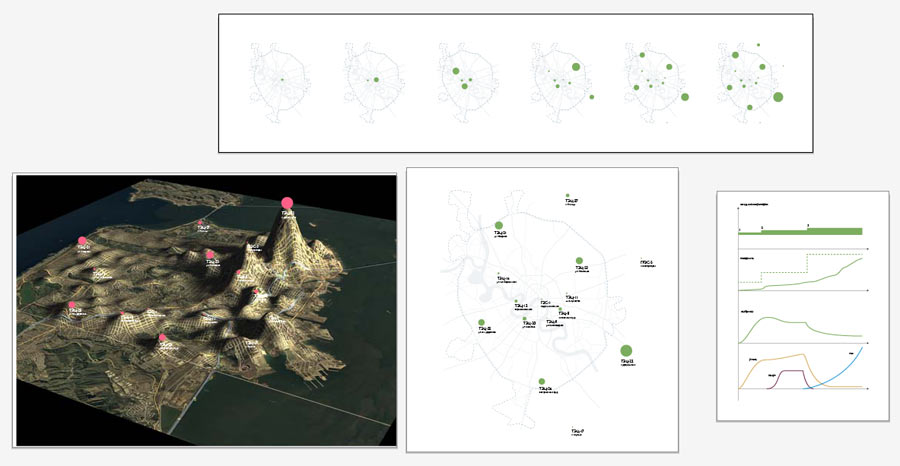
Task: Click the largest pink marker on the tallest peak
Action: 287,202
